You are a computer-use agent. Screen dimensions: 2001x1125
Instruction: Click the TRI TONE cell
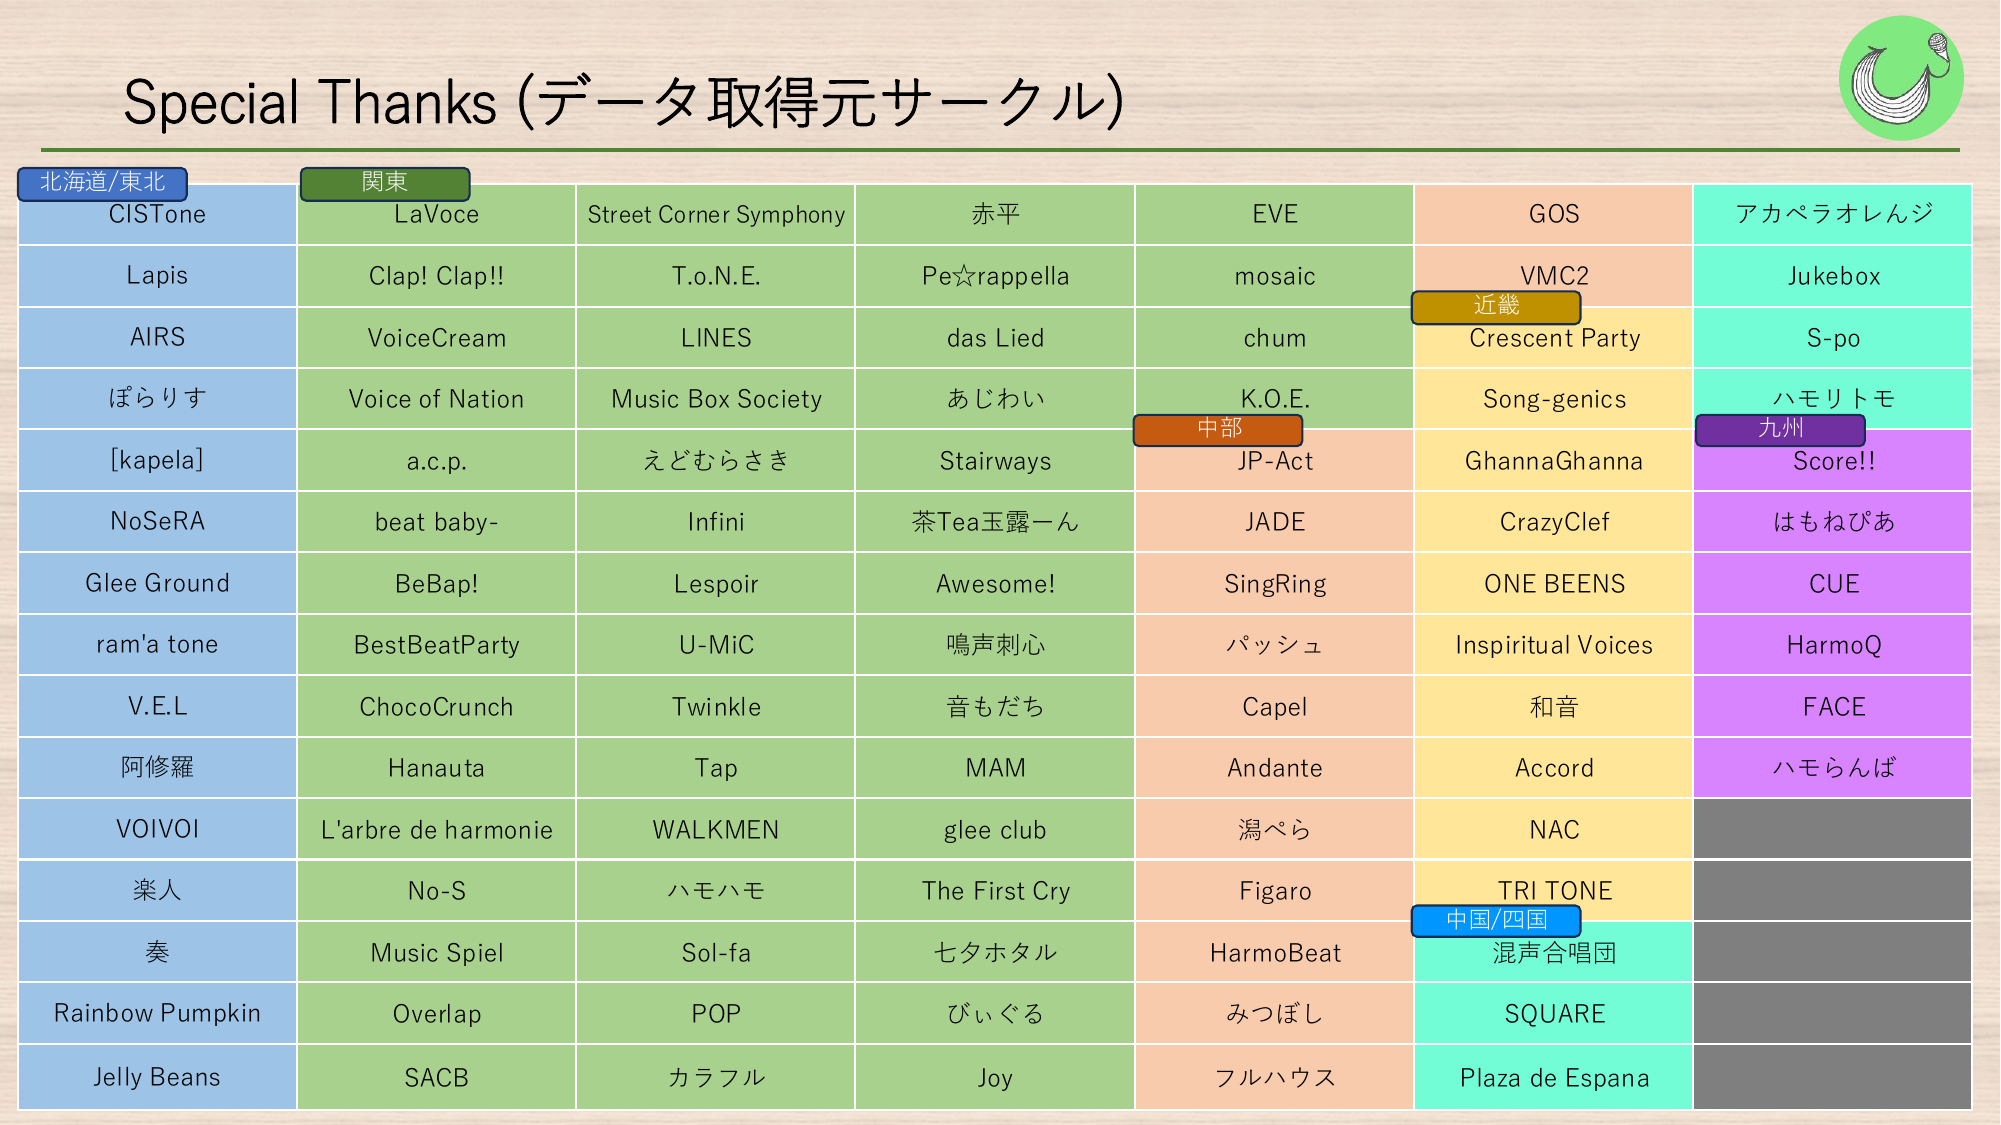(1554, 890)
